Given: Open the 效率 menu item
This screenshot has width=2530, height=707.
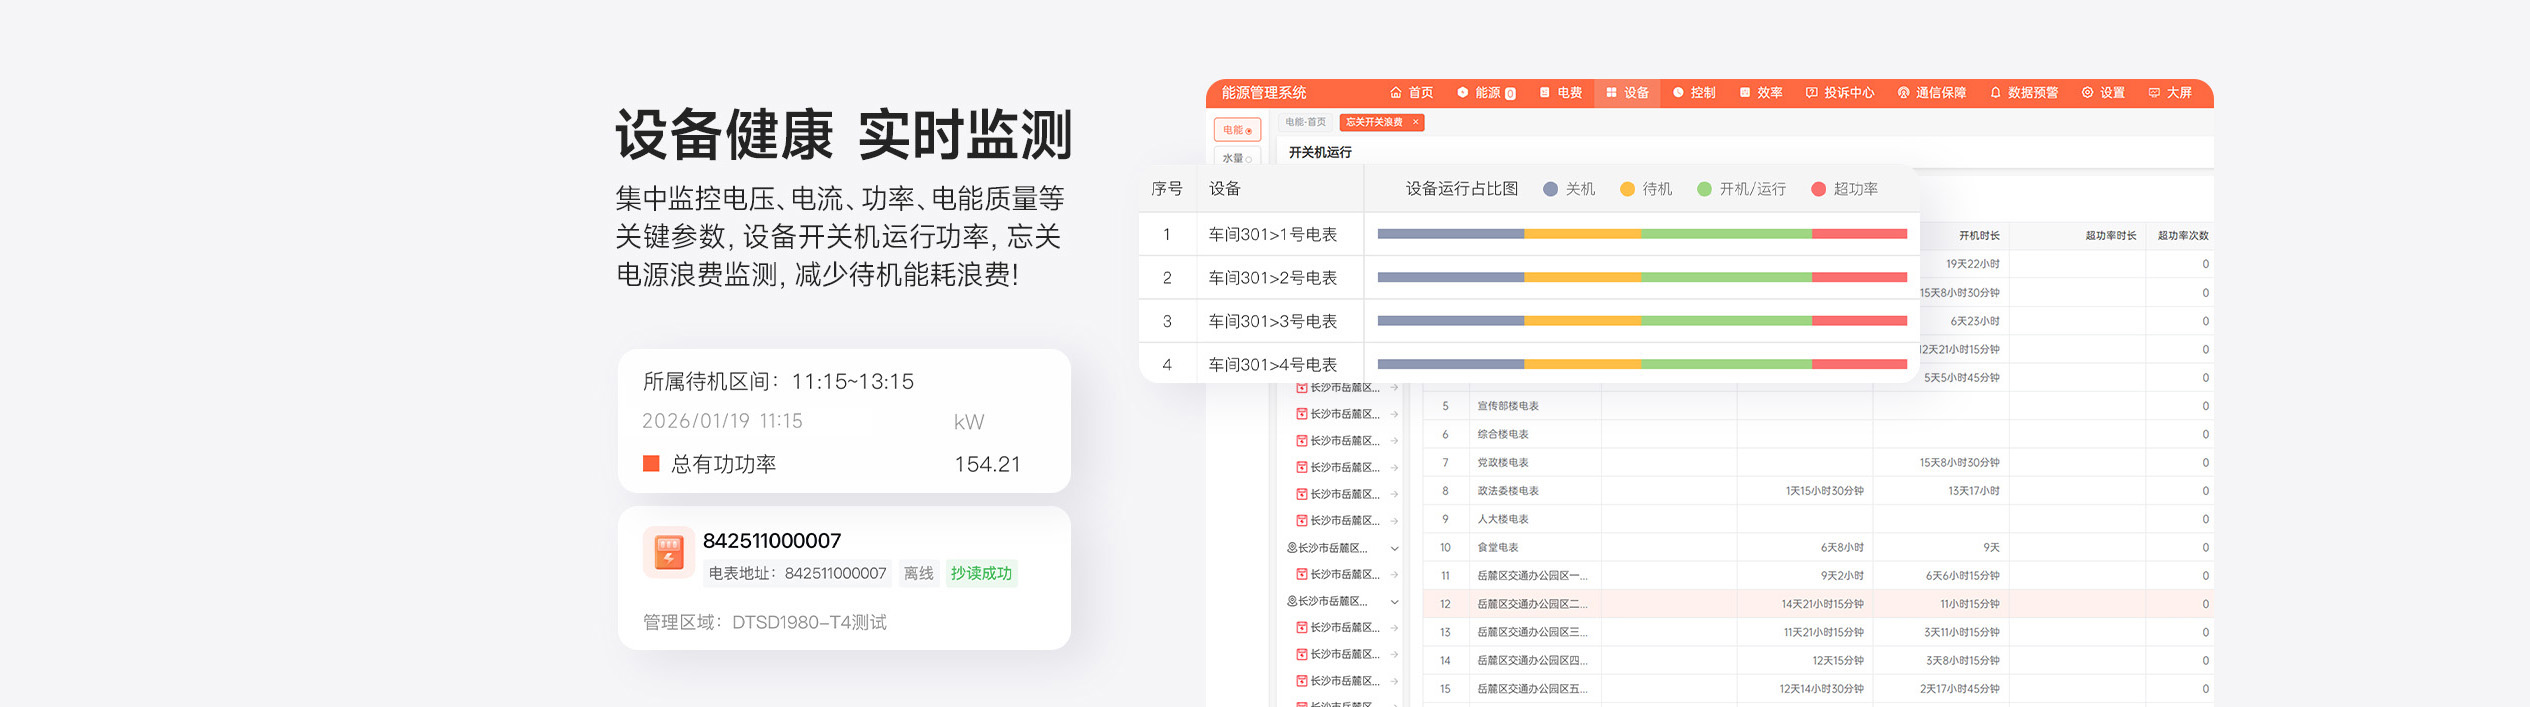Looking at the screenshot, I should click(1761, 93).
